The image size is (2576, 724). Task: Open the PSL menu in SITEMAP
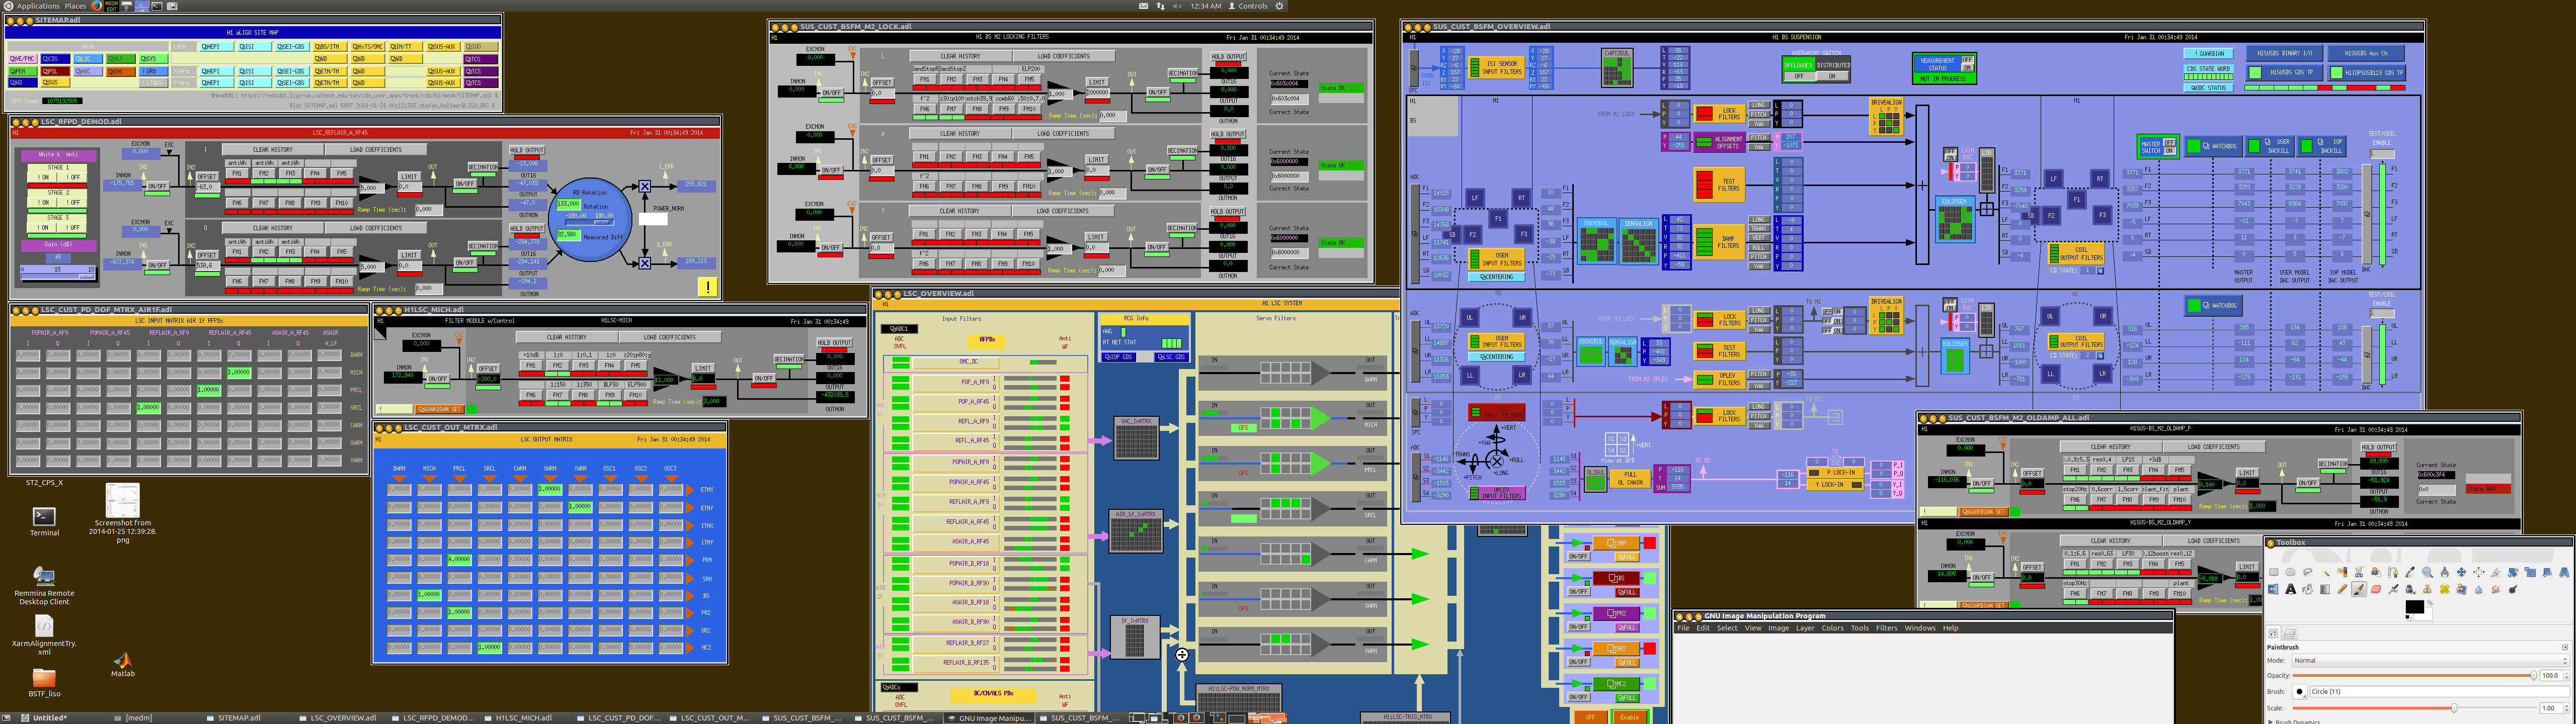[55, 71]
